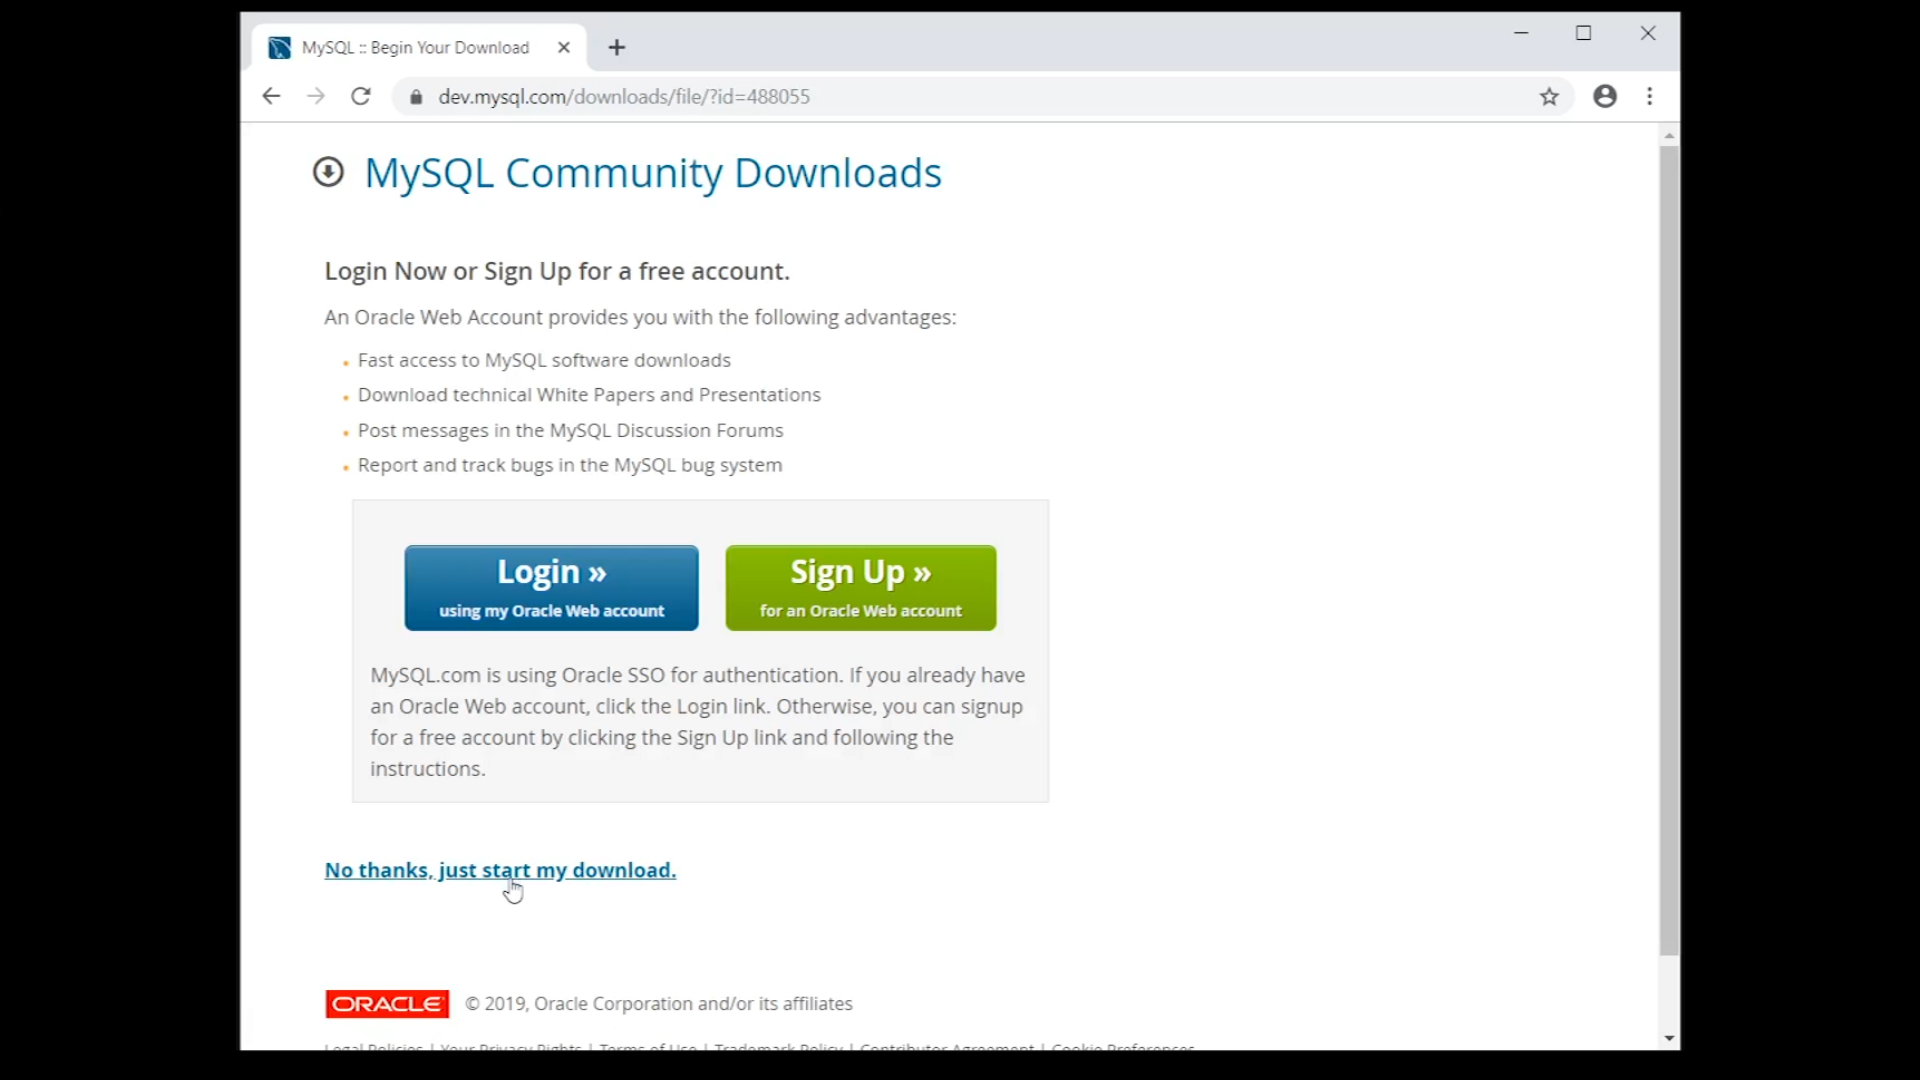Click the scrollbar down arrow
Screen dimensions: 1920x1080
1669,1038
